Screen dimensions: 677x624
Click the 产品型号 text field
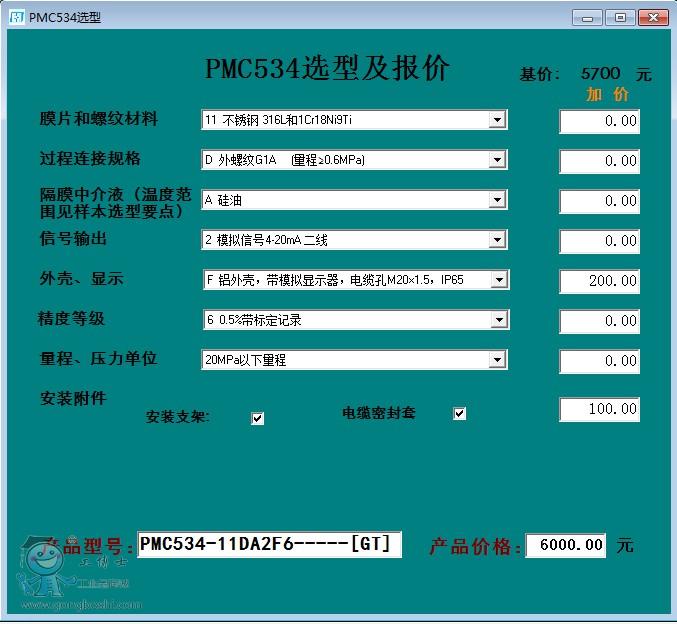(x=268, y=545)
